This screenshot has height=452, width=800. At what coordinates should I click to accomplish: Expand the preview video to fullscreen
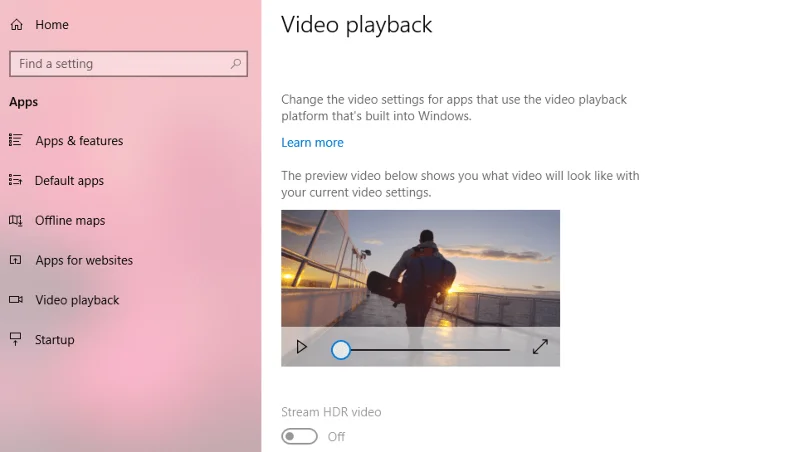(x=540, y=347)
